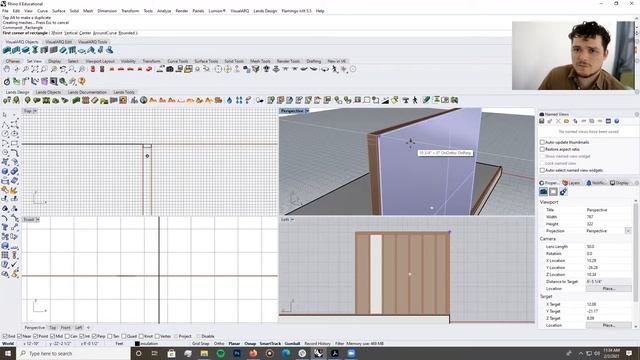Switch to the VisualARQ Tools tab
The height and width of the screenshot is (360, 640).
[x=93, y=42]
